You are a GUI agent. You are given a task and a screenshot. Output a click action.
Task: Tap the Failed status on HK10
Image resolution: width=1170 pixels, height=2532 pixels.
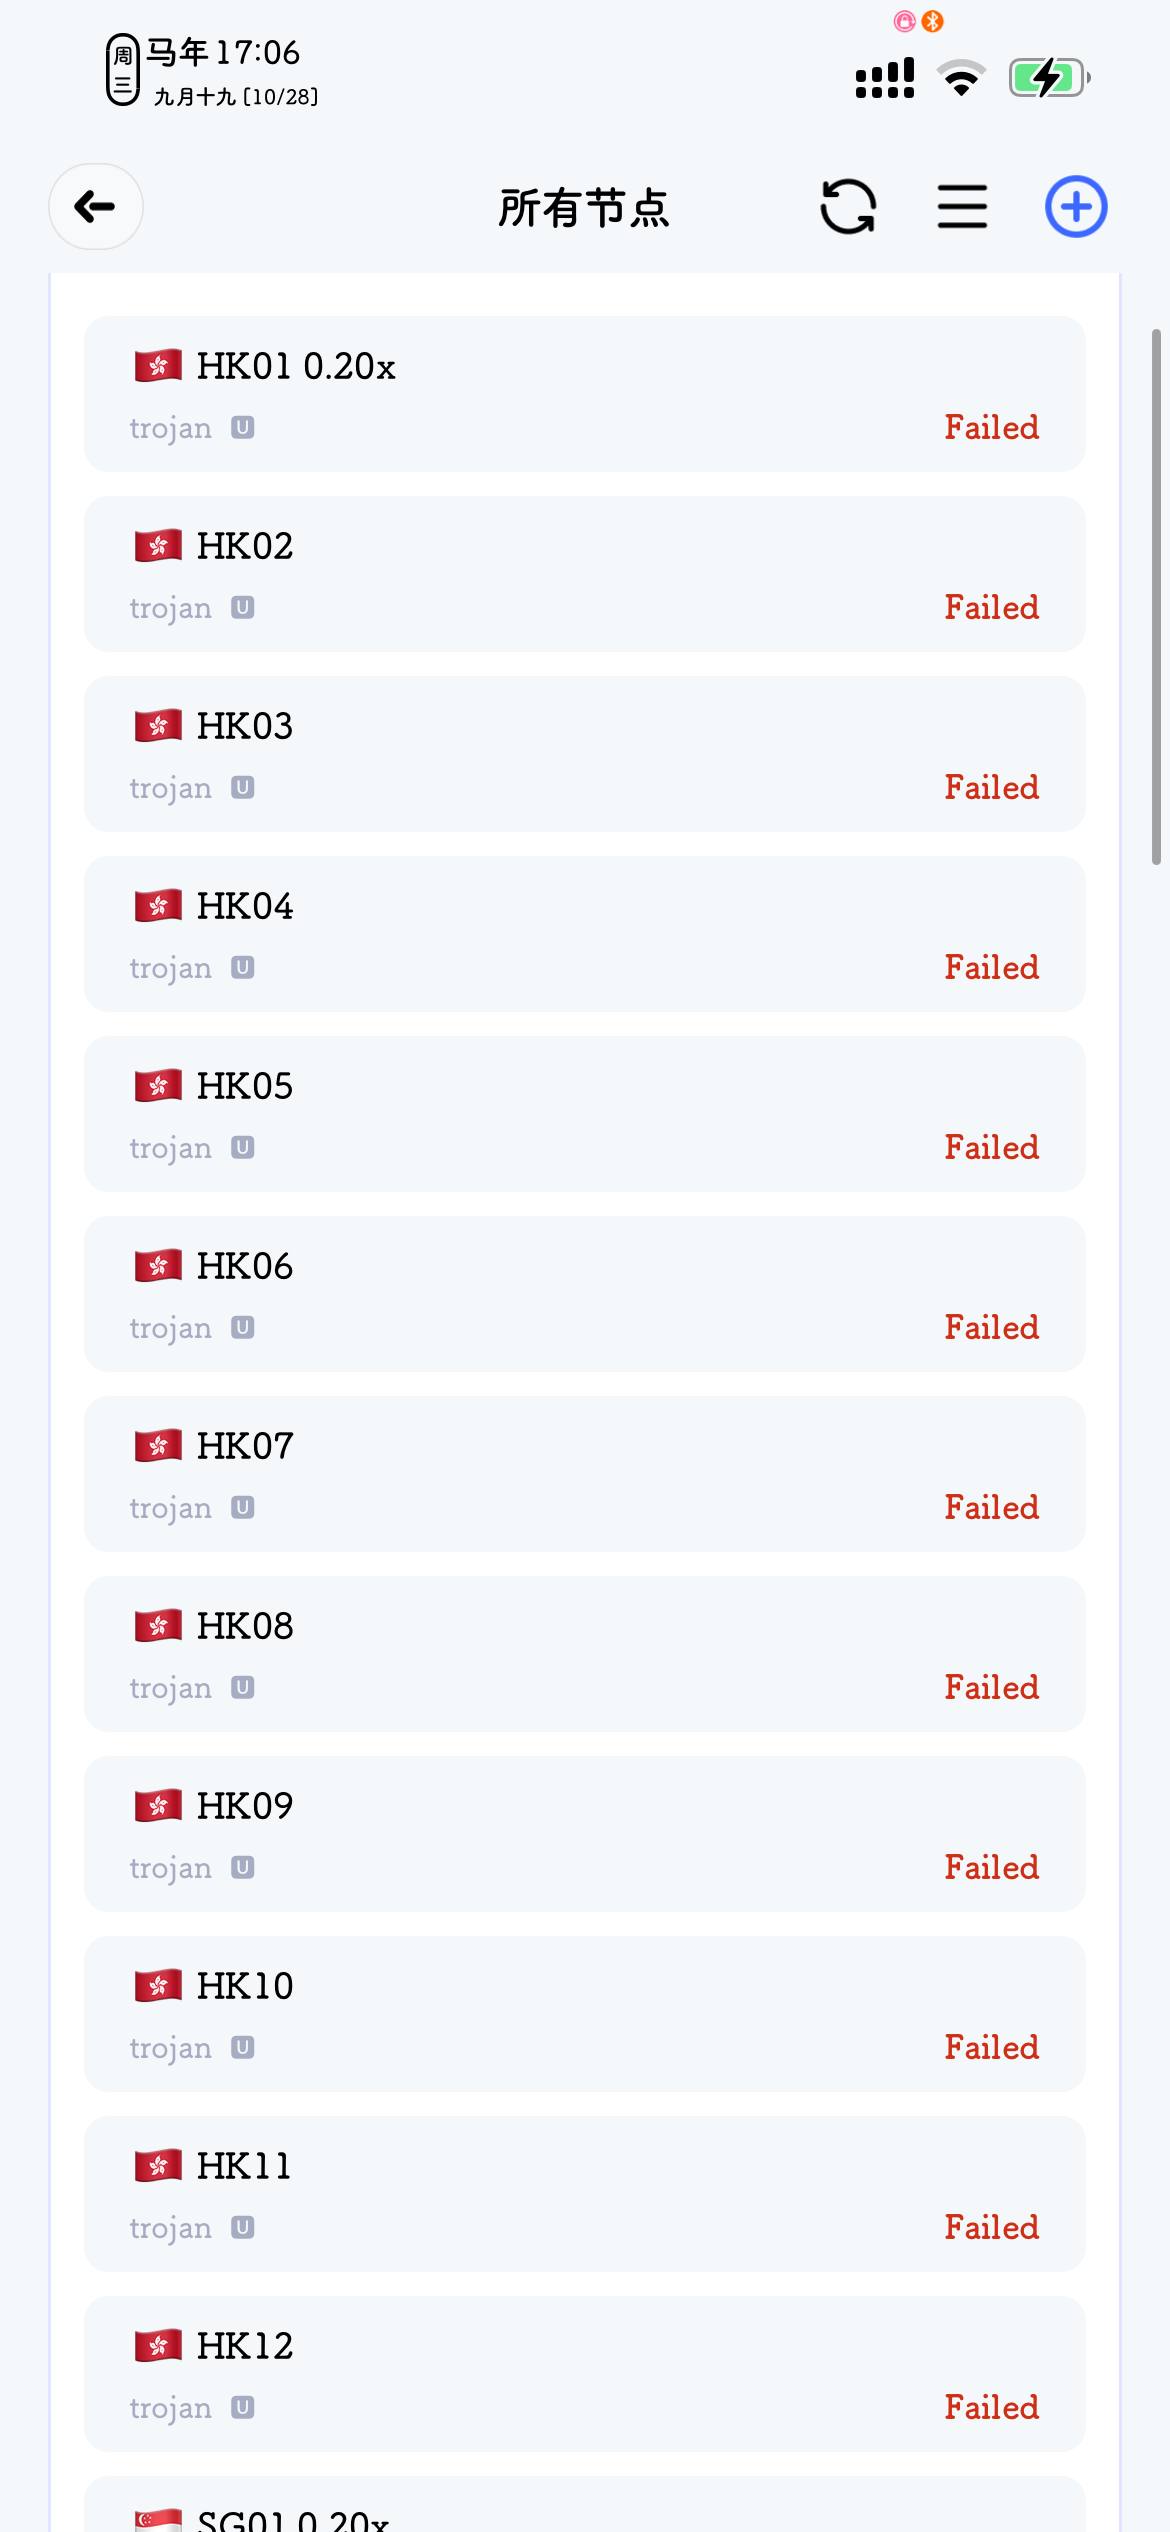coord(992,2047)
